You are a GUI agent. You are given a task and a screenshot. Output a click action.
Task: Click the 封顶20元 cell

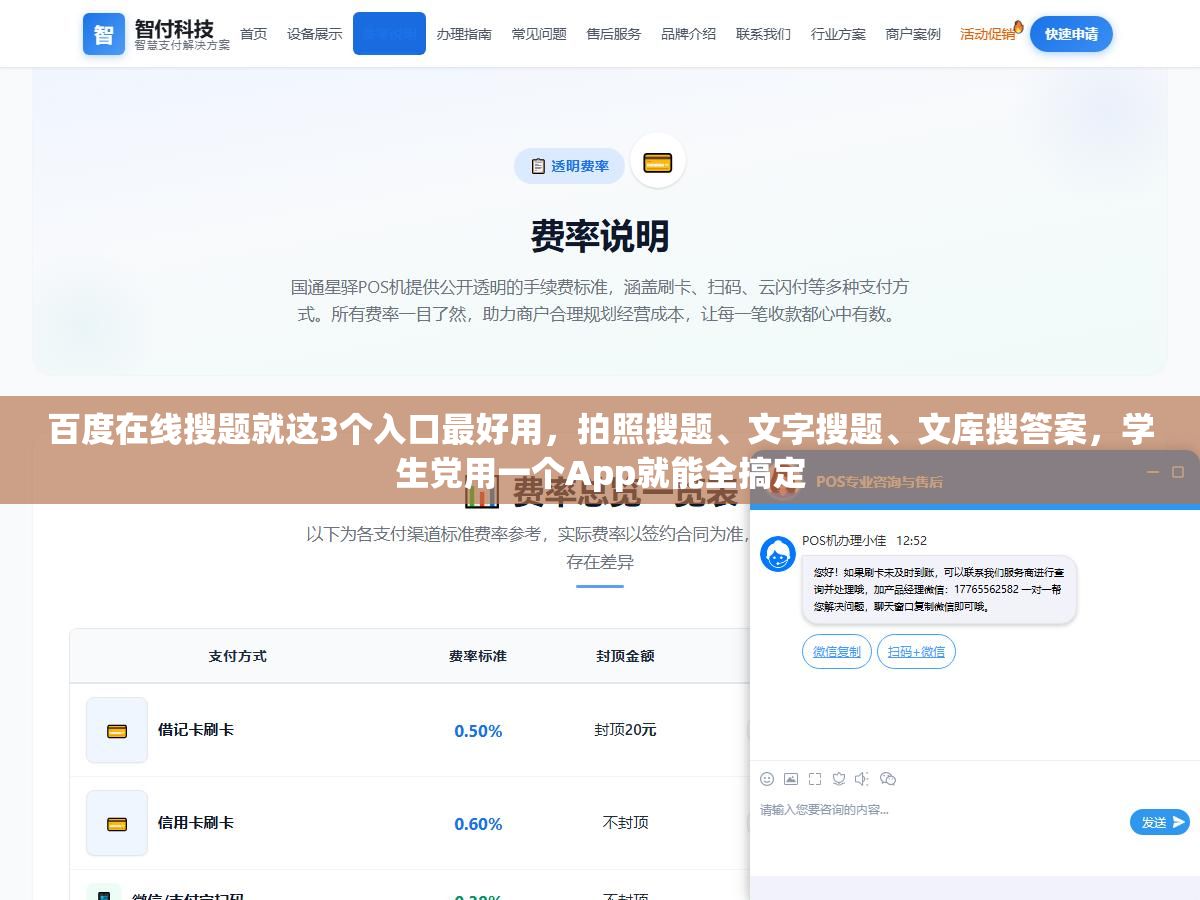coord(625,730)
